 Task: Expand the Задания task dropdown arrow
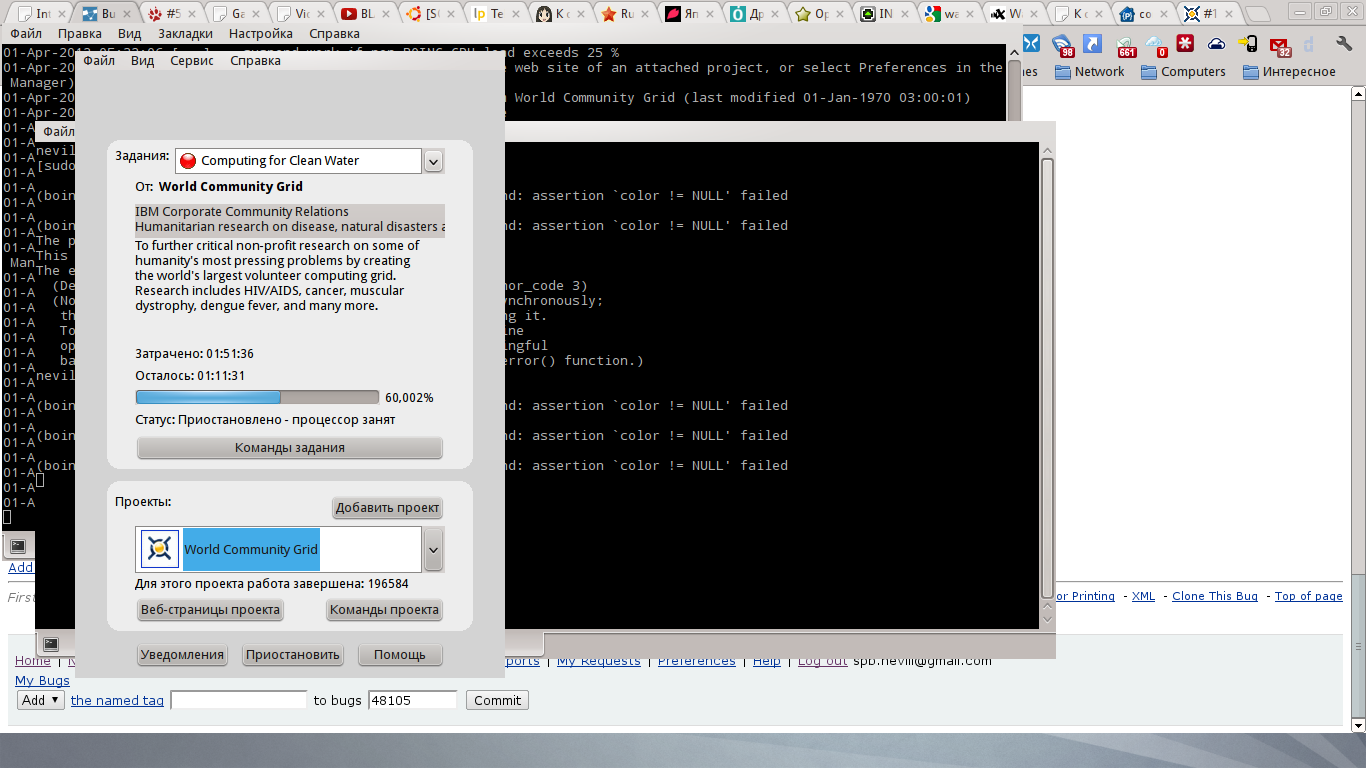pyautogui.click(x=433, y=161)
